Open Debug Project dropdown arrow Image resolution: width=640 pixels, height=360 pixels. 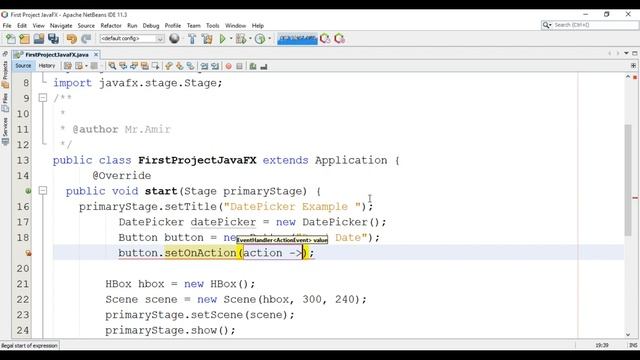point(250,39)
